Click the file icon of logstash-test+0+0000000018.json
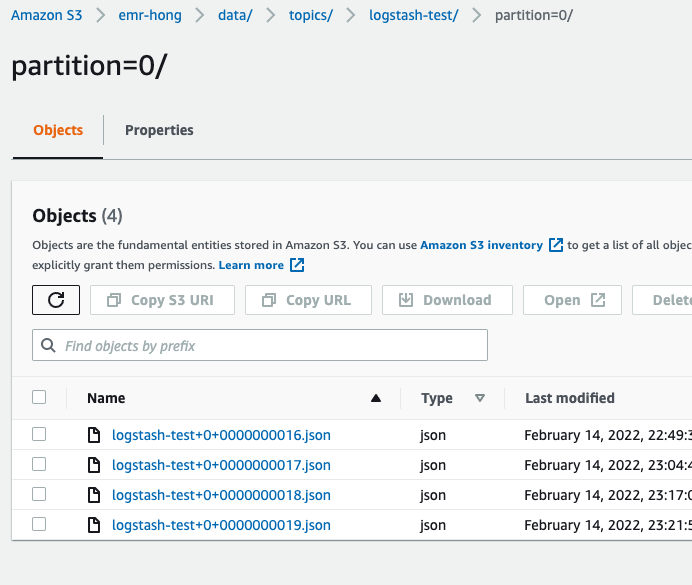The height and width of the screenshot is (585, 692). (x=94, y=495)
